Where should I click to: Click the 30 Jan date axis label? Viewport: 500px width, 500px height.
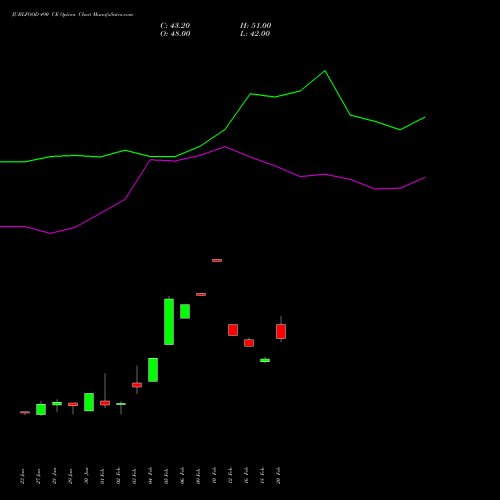pos(86,476)
